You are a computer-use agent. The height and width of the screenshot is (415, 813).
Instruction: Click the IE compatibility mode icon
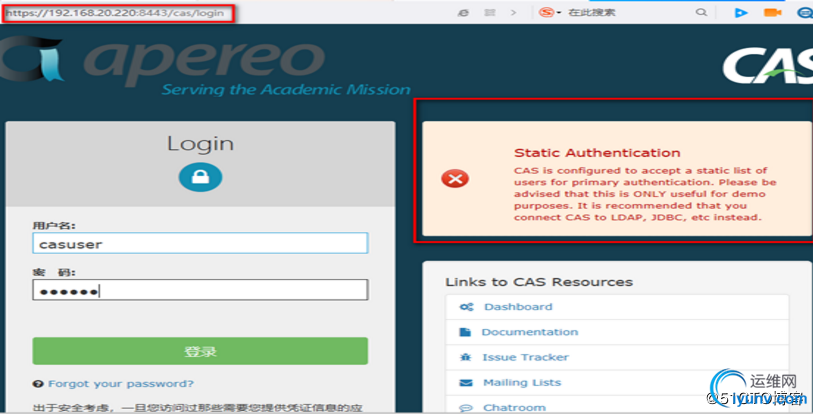[x=464, y=12]
